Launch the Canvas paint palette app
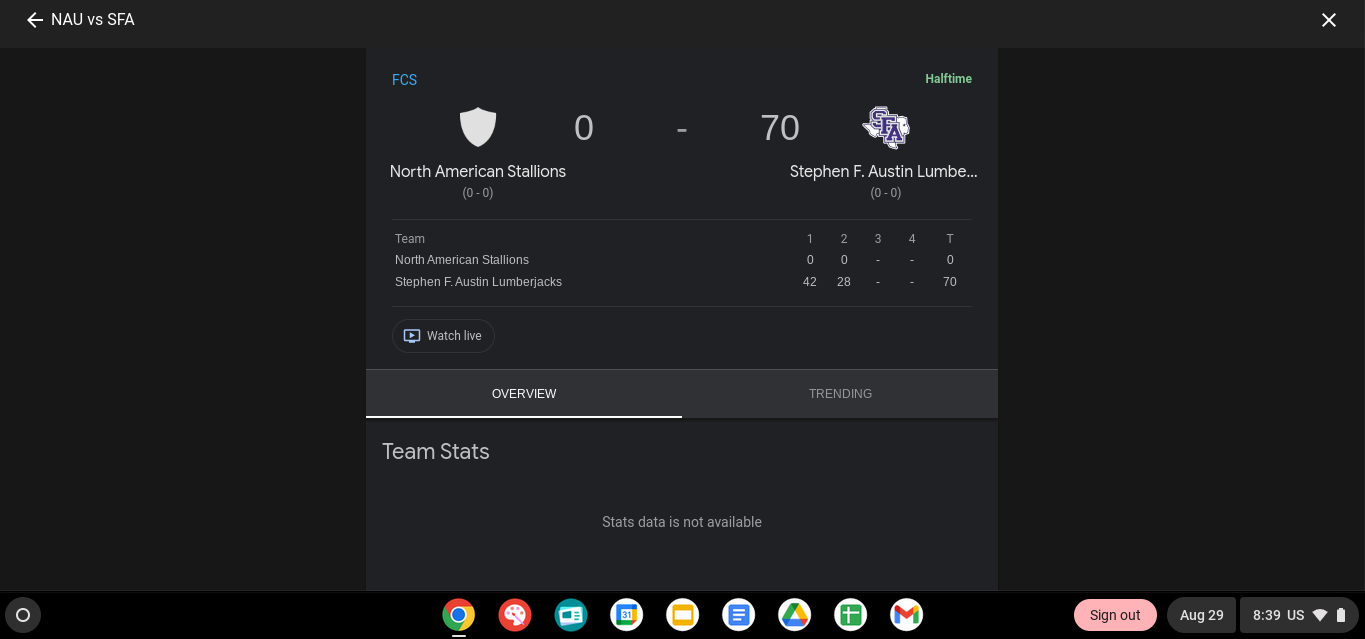The image size is (1365, 639). pos(515,615)
